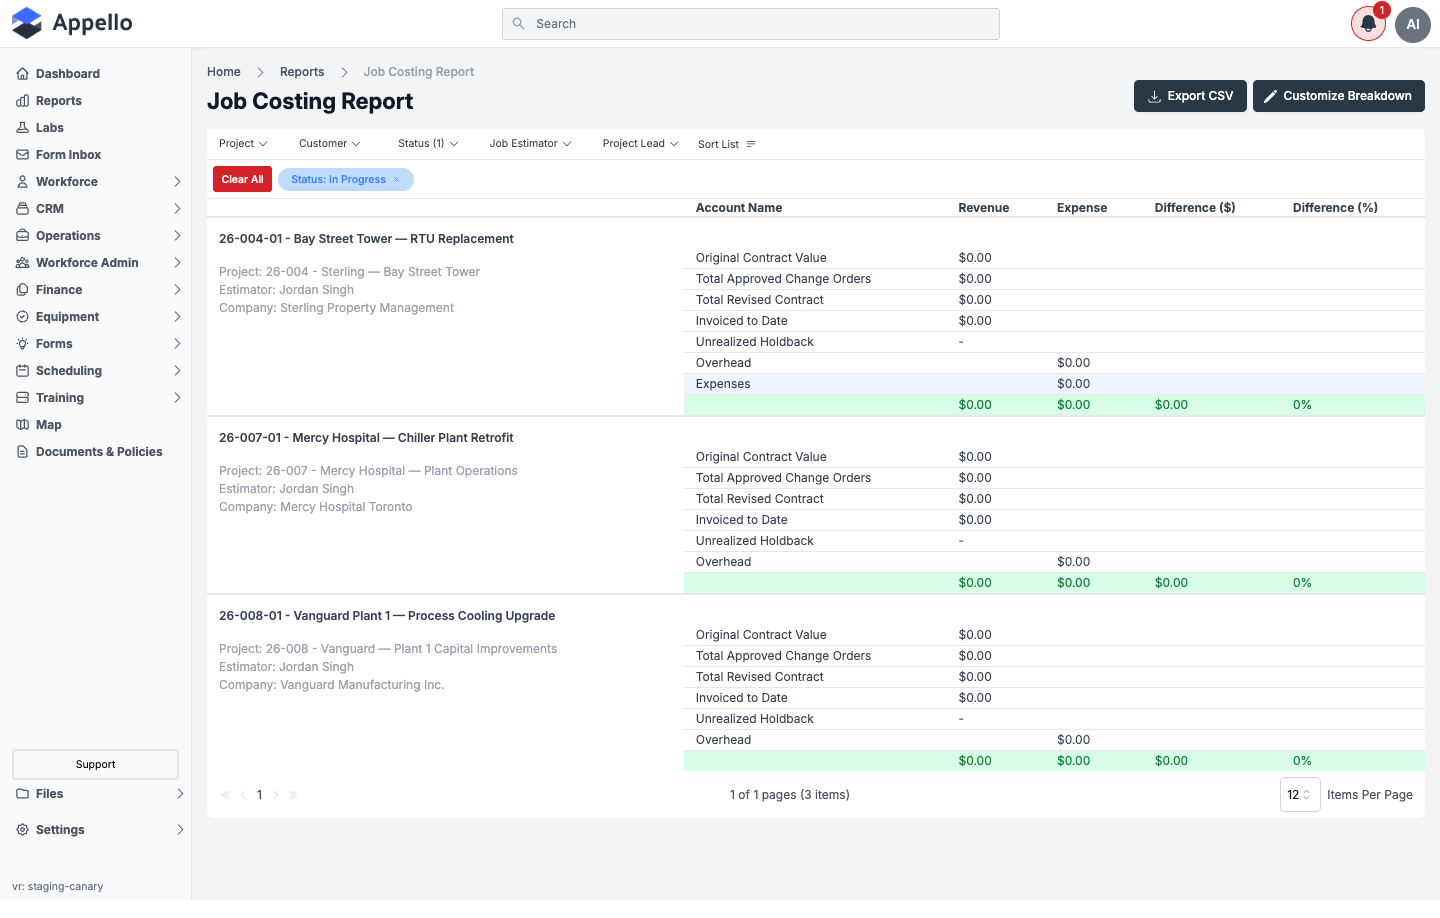The image size is (1440, 918).
Task: Click the Difference (%) column header
Action: pyautogui.click(x=1335, y=208)
